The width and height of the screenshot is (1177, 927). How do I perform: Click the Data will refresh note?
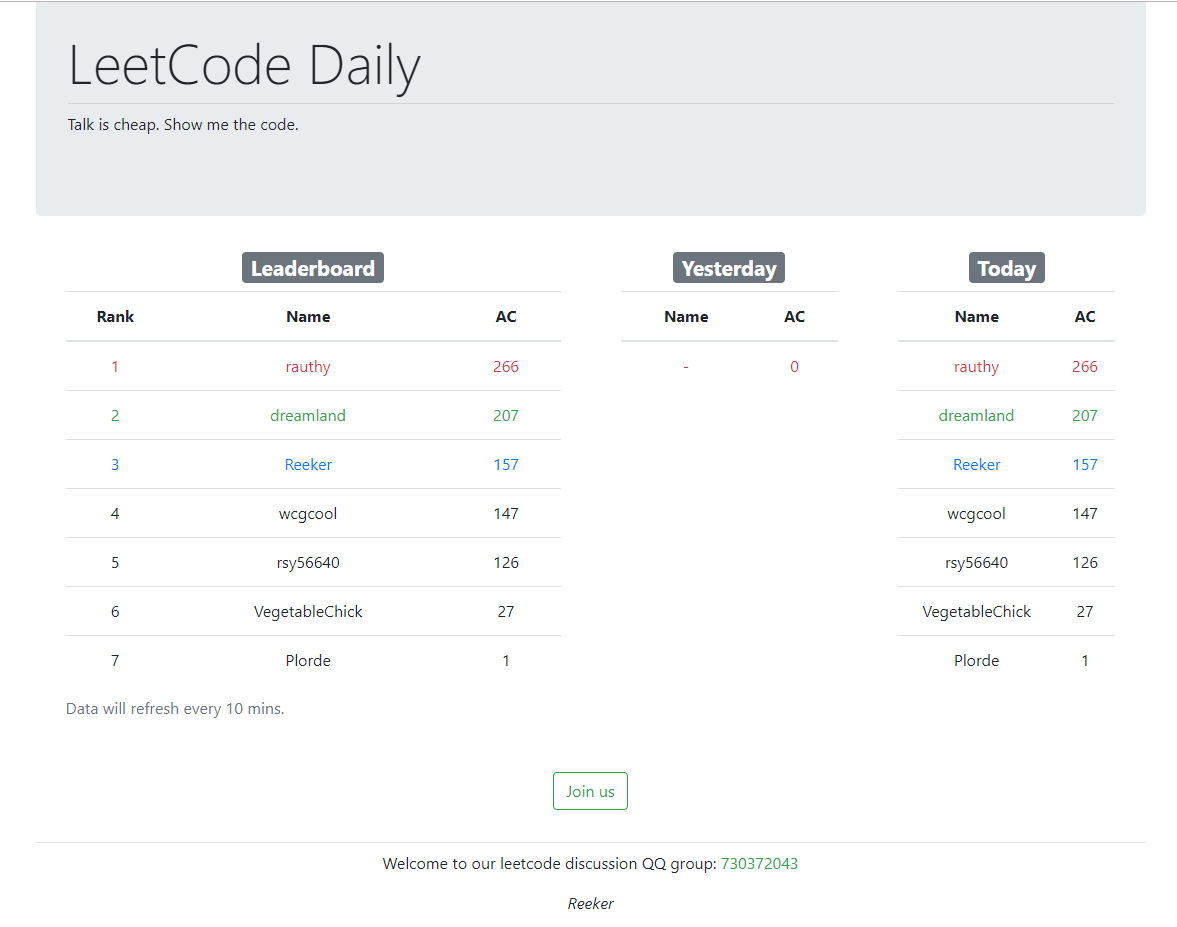[175, 709]
